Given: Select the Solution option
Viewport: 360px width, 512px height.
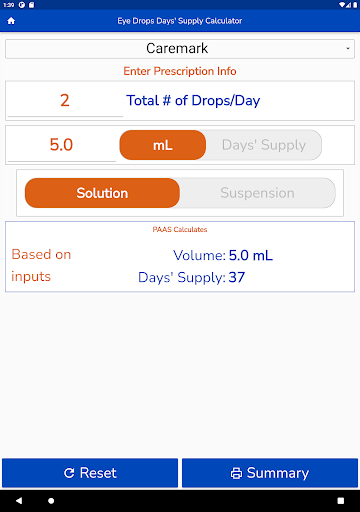Looking at the screenshot, I should pos(102,193).
